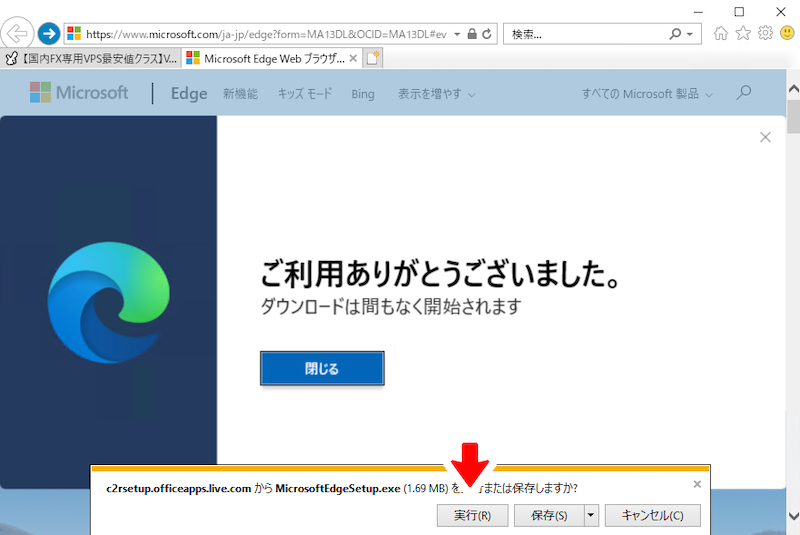Expand すべての Microsoft 製品 menu
Screen dimensions: 800x535
click(647, 94)
